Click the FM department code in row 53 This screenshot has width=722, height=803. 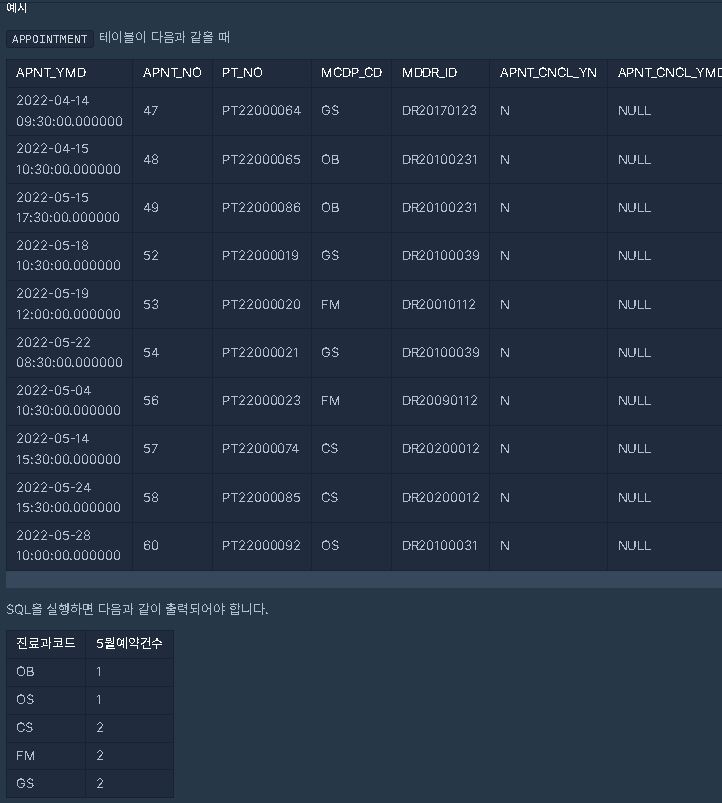pos(330,304)
